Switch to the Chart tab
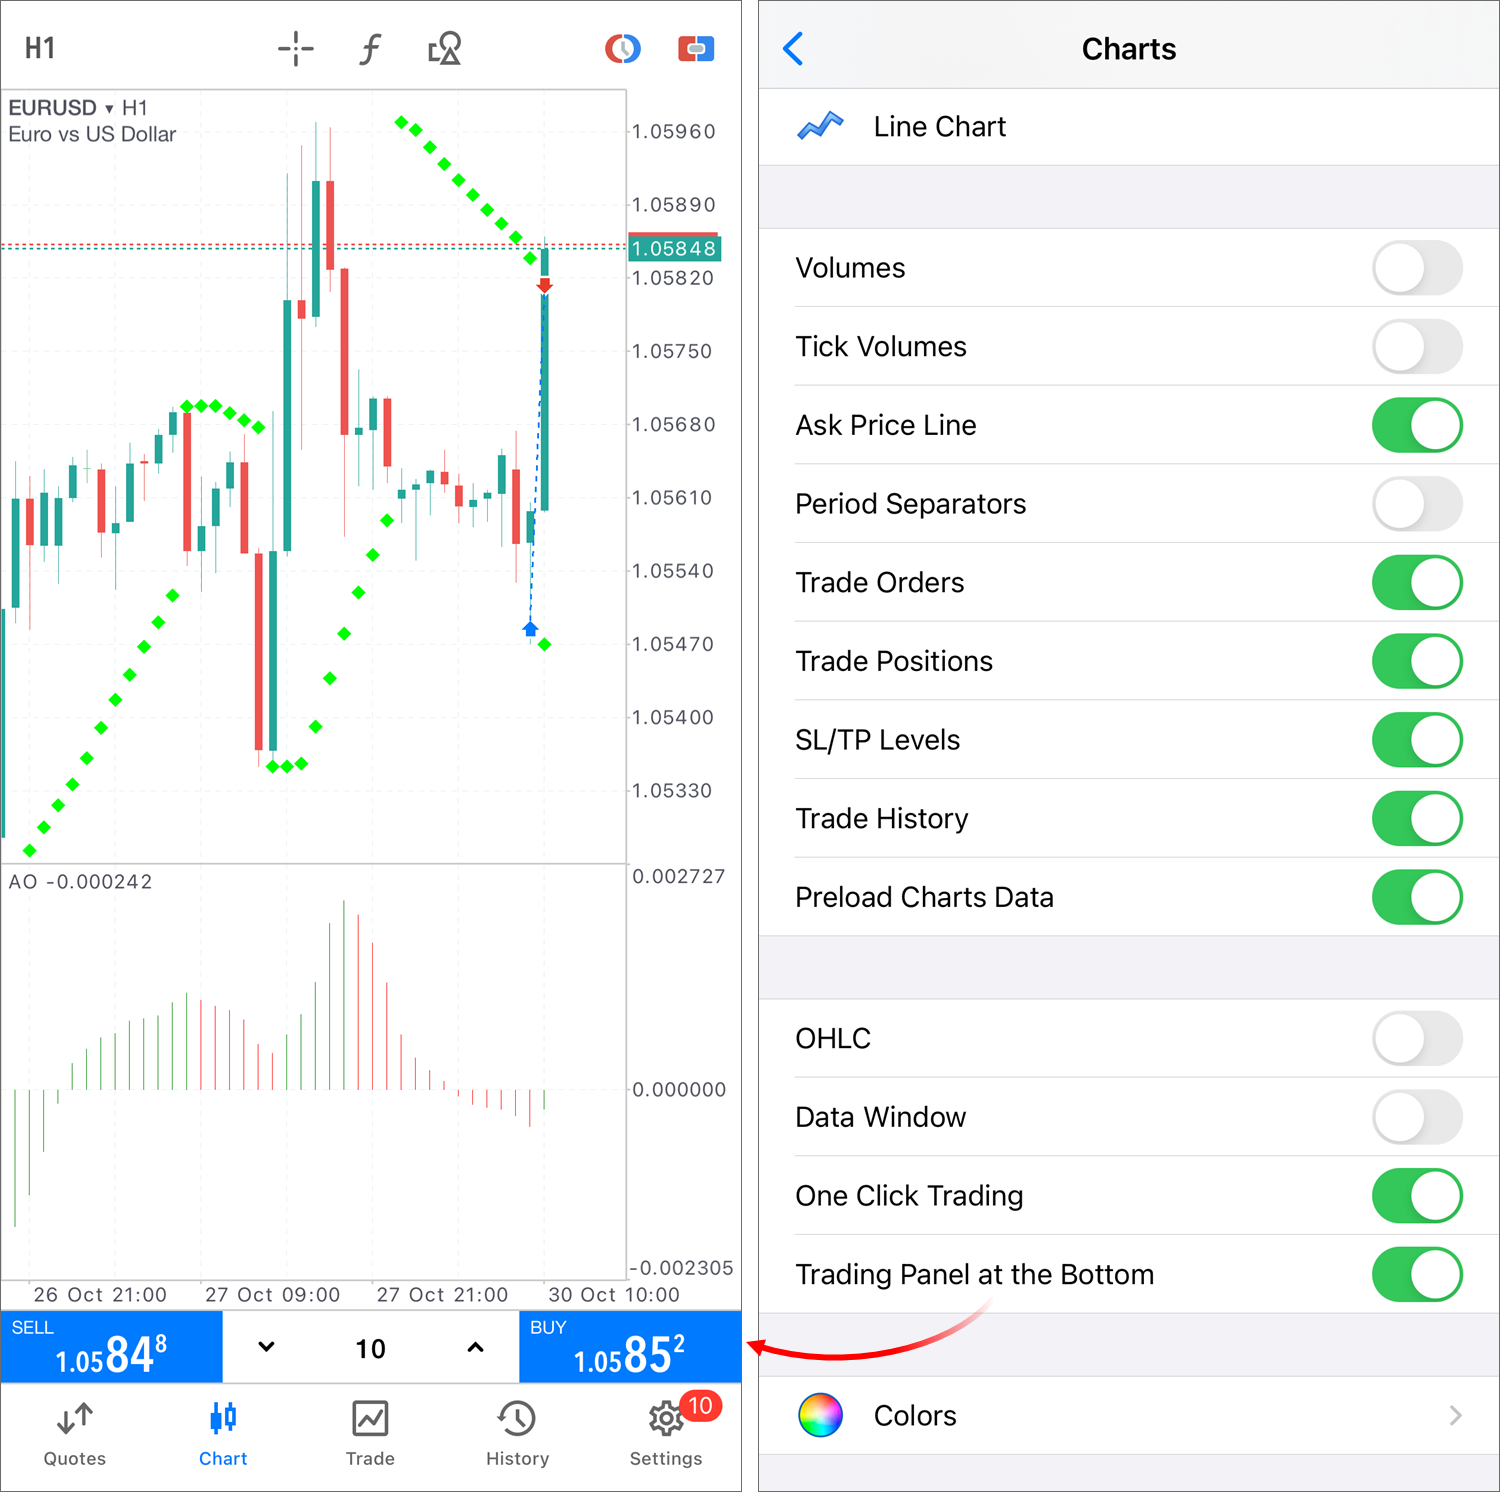Image resolution: width=1500 pixels, height=1492 pixels. coord(222,1433)
